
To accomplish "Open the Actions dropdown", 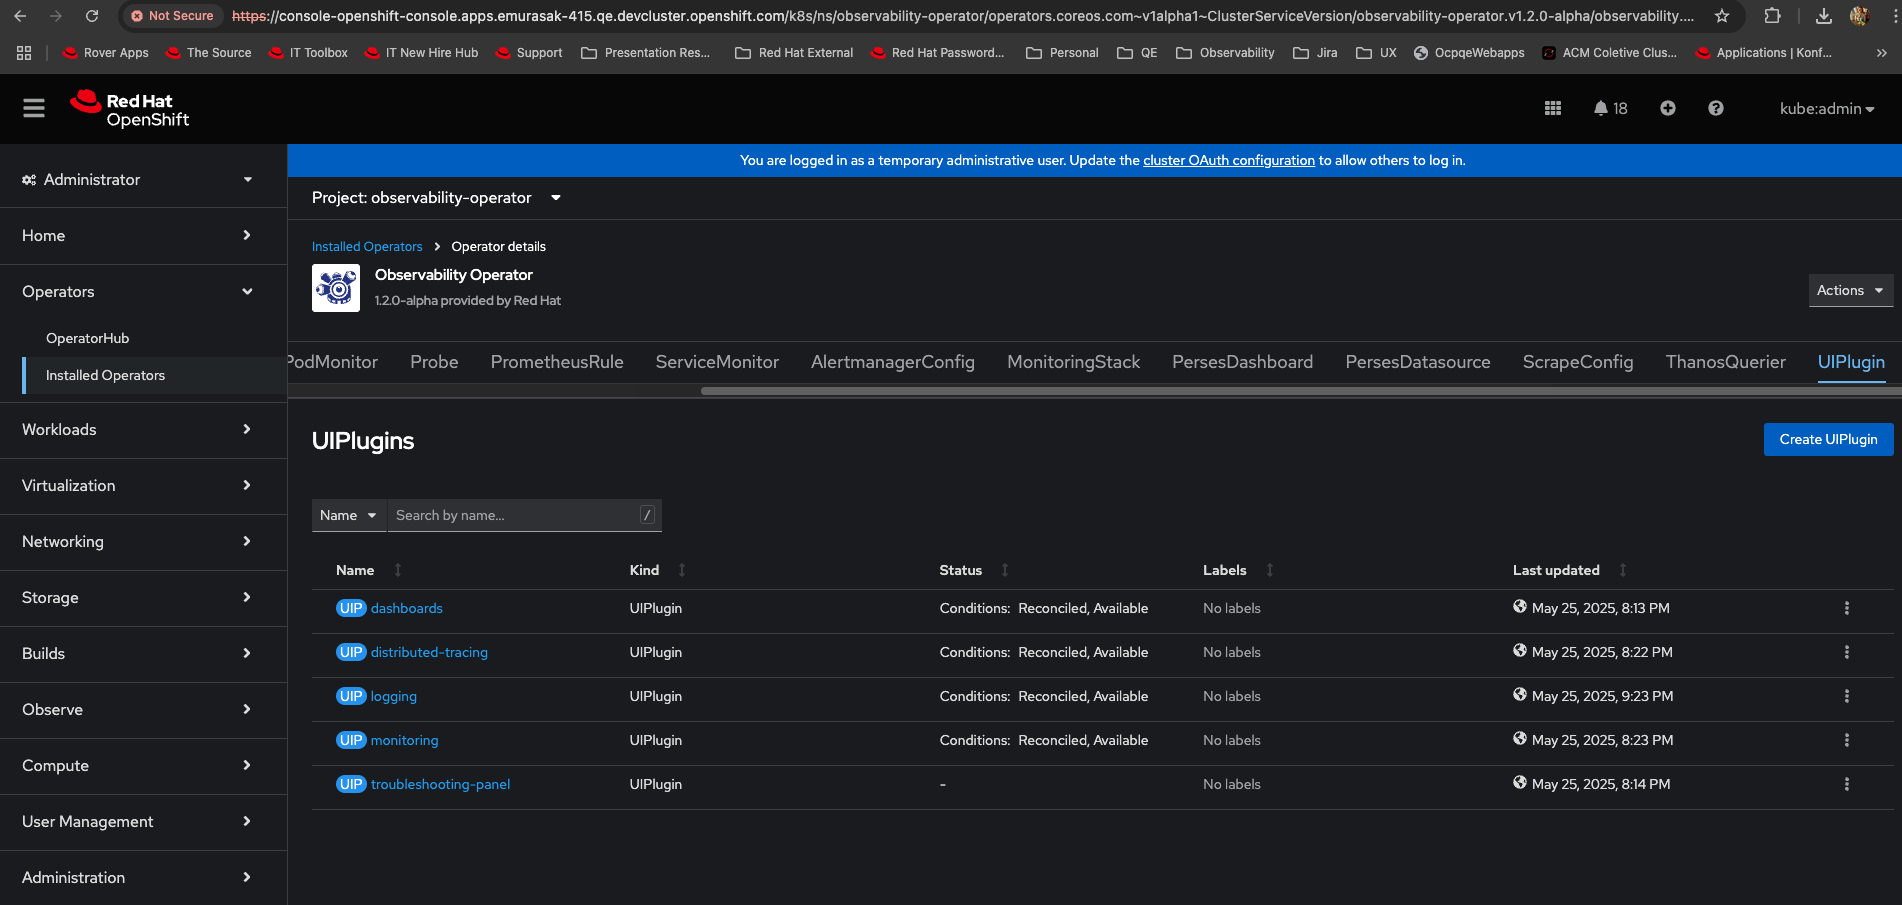I will click(1850, 290).
